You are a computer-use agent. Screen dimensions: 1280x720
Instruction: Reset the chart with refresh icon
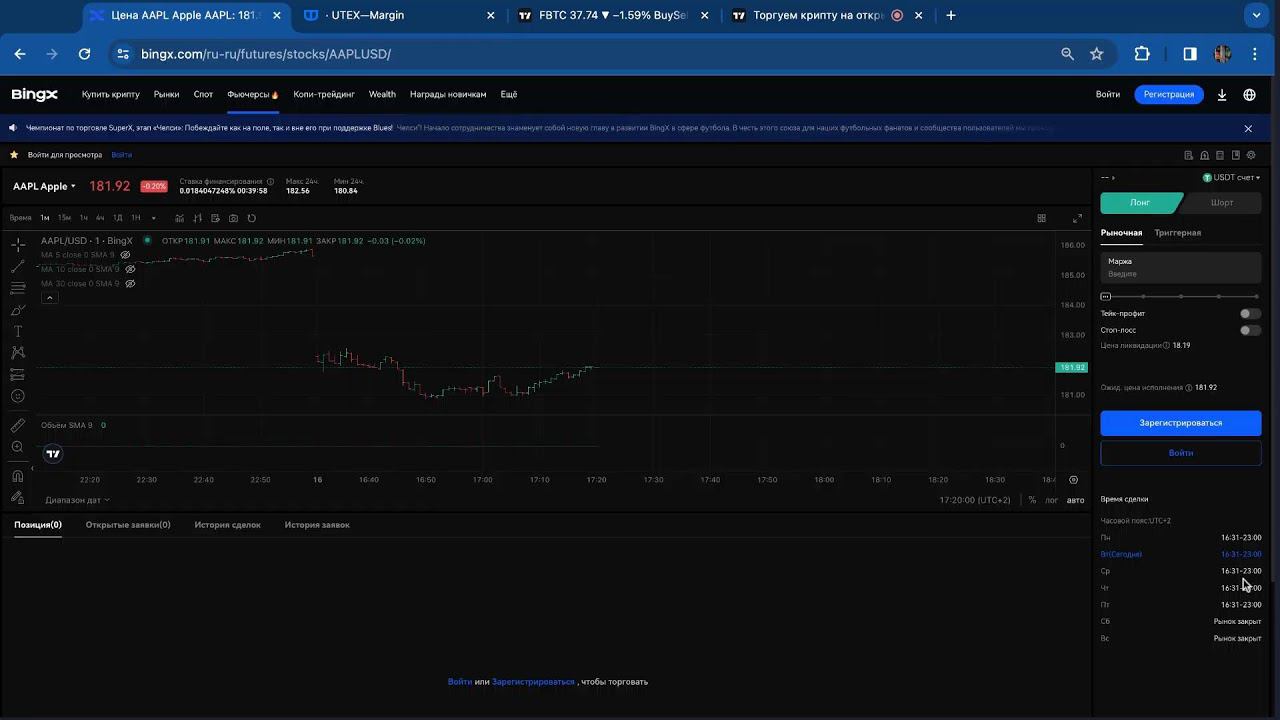(x=251, y=218)
